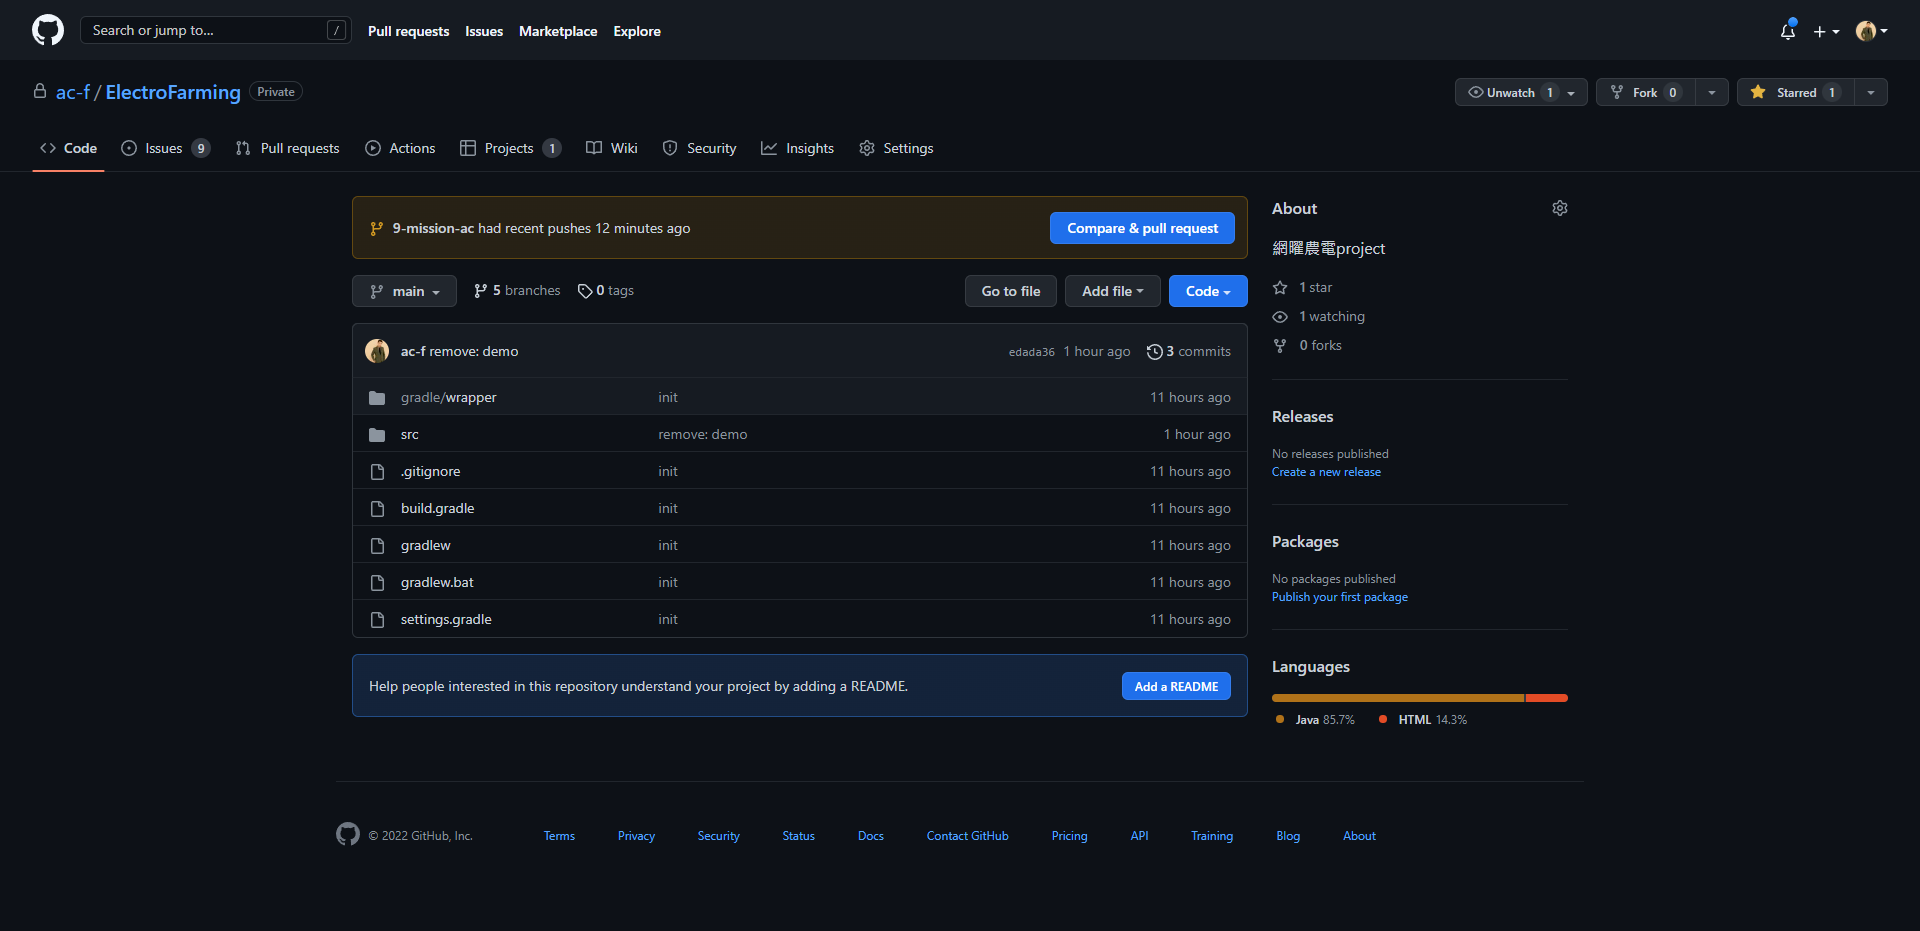
Task: Open the GitHub home logo in the header
Action: pos(48,30)
